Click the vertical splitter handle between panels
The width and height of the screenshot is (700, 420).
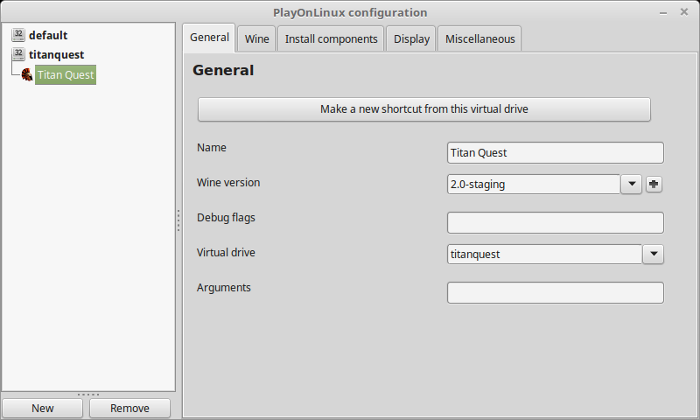click(179, 220)
